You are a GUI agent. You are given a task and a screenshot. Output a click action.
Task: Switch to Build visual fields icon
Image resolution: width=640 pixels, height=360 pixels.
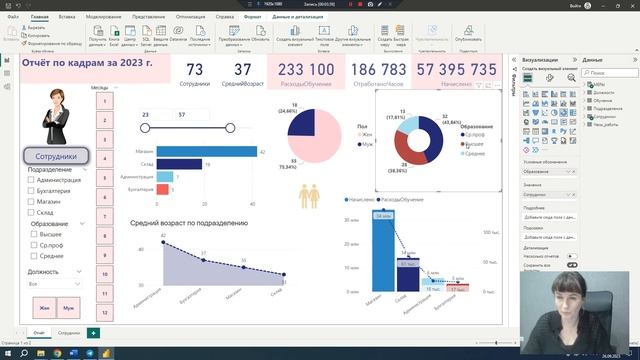point(528,78)
